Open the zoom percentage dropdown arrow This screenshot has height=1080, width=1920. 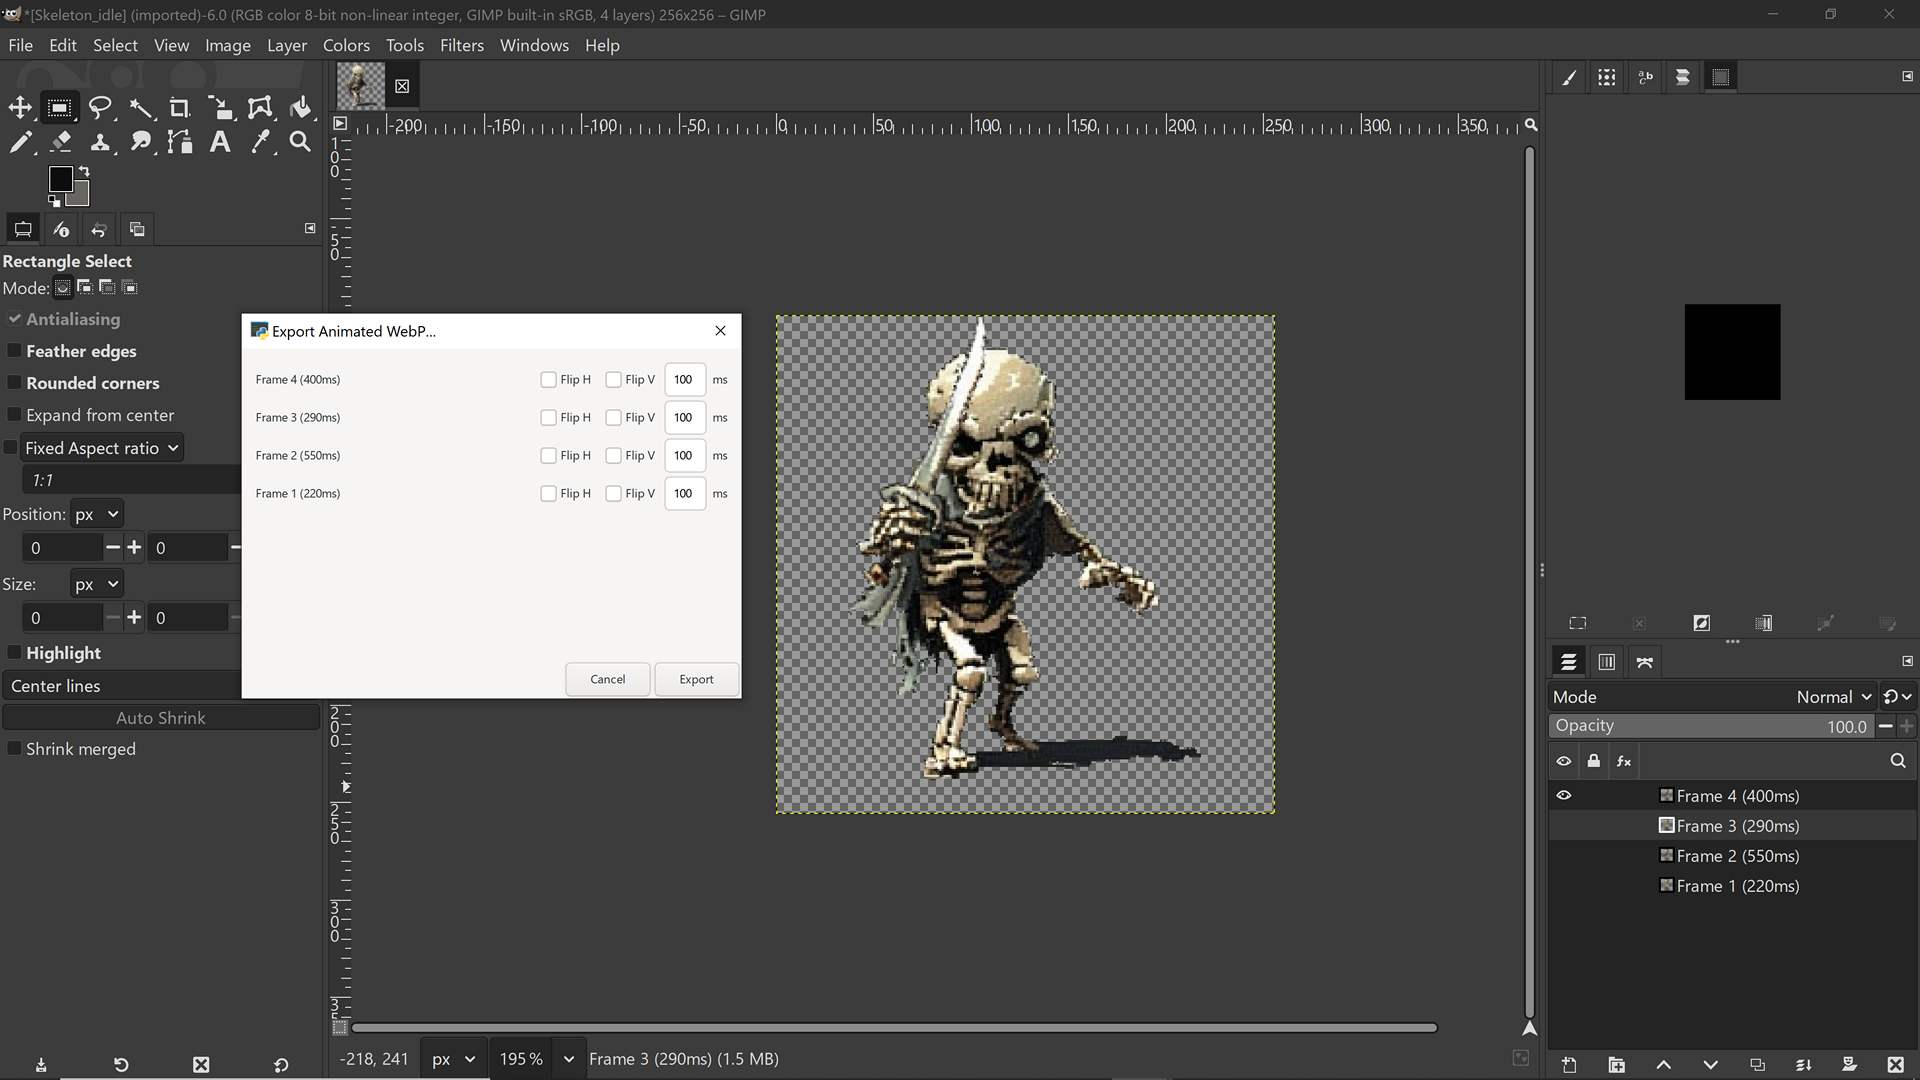coord(568,1059)
